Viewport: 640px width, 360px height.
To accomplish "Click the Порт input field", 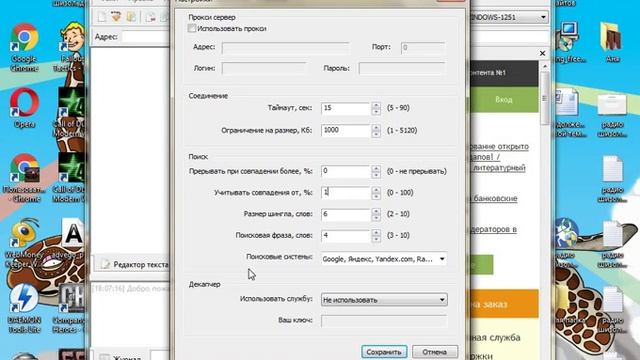I will 422,48.
